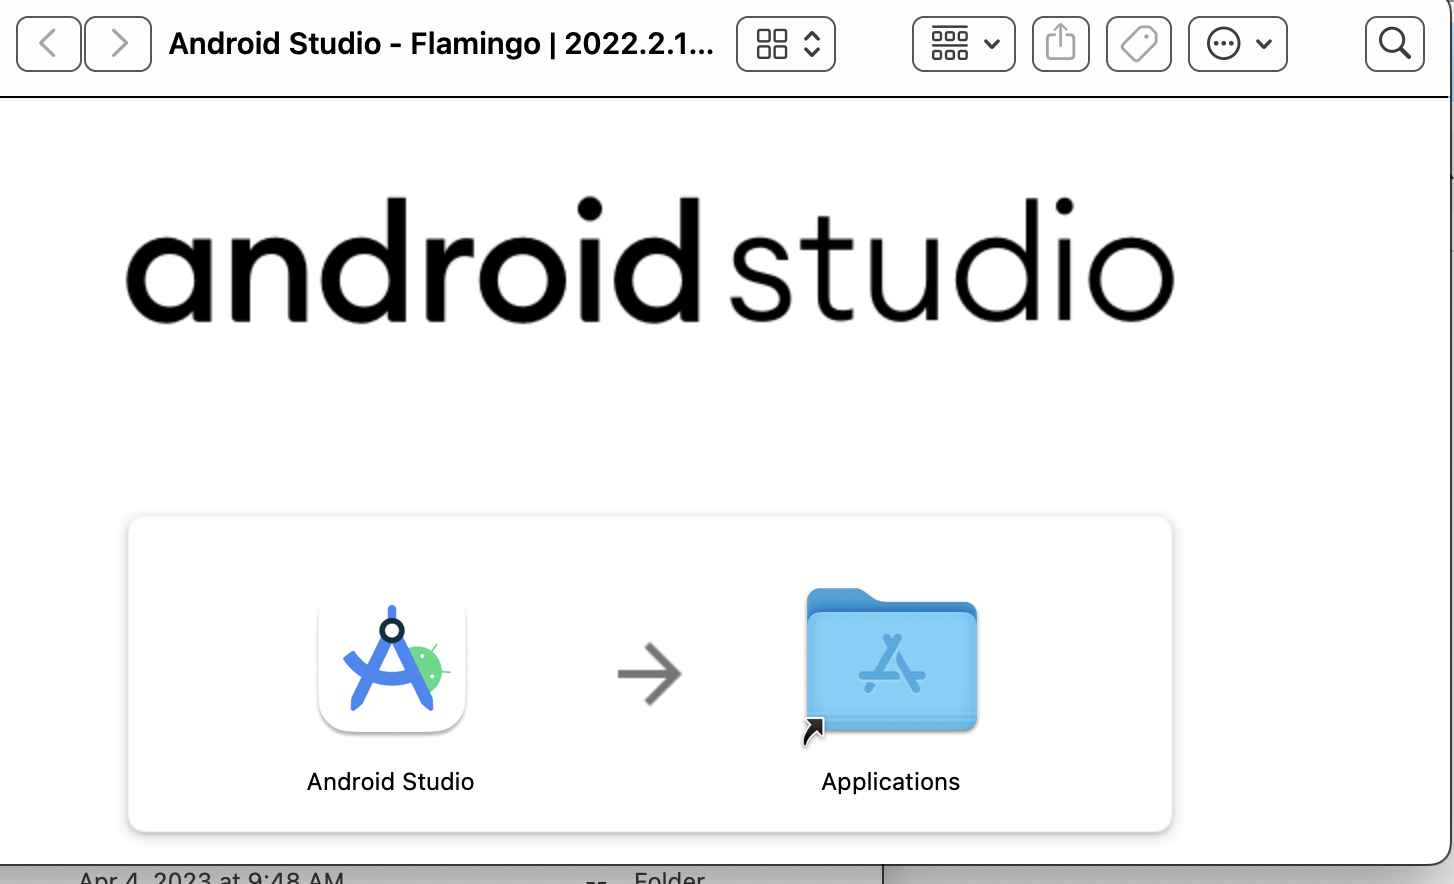Screen dimensions: 1454x884
Task: Click the Applications folder name label
Action: (890, 782)
